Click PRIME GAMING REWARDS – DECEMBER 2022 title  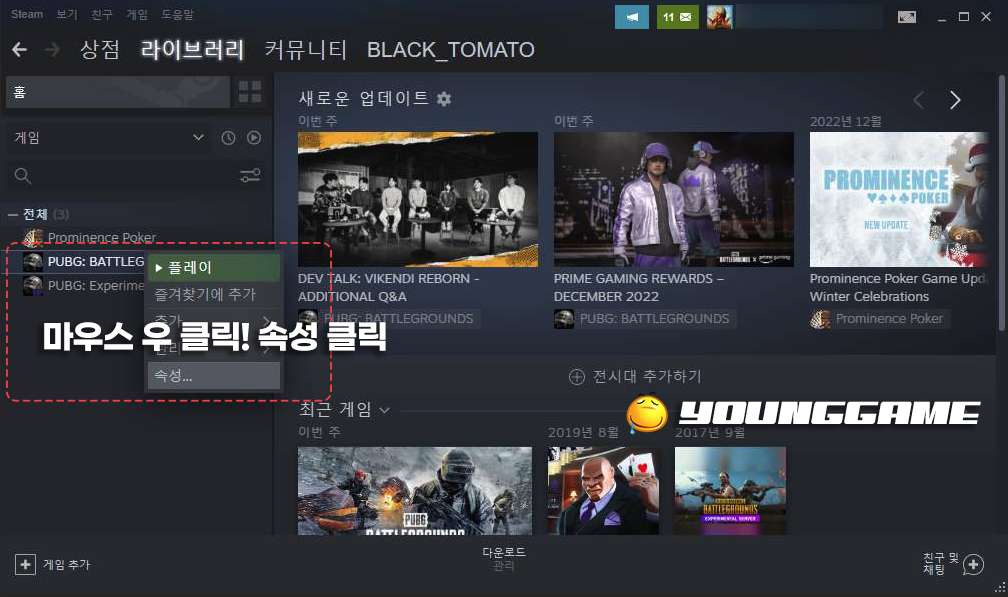click(x=639, y=287)
